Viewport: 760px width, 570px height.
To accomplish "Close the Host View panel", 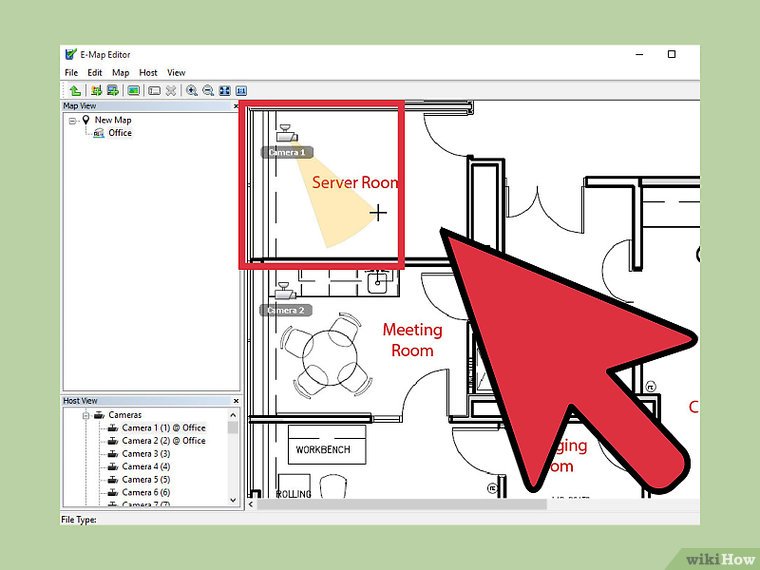I will pos(236,401).
